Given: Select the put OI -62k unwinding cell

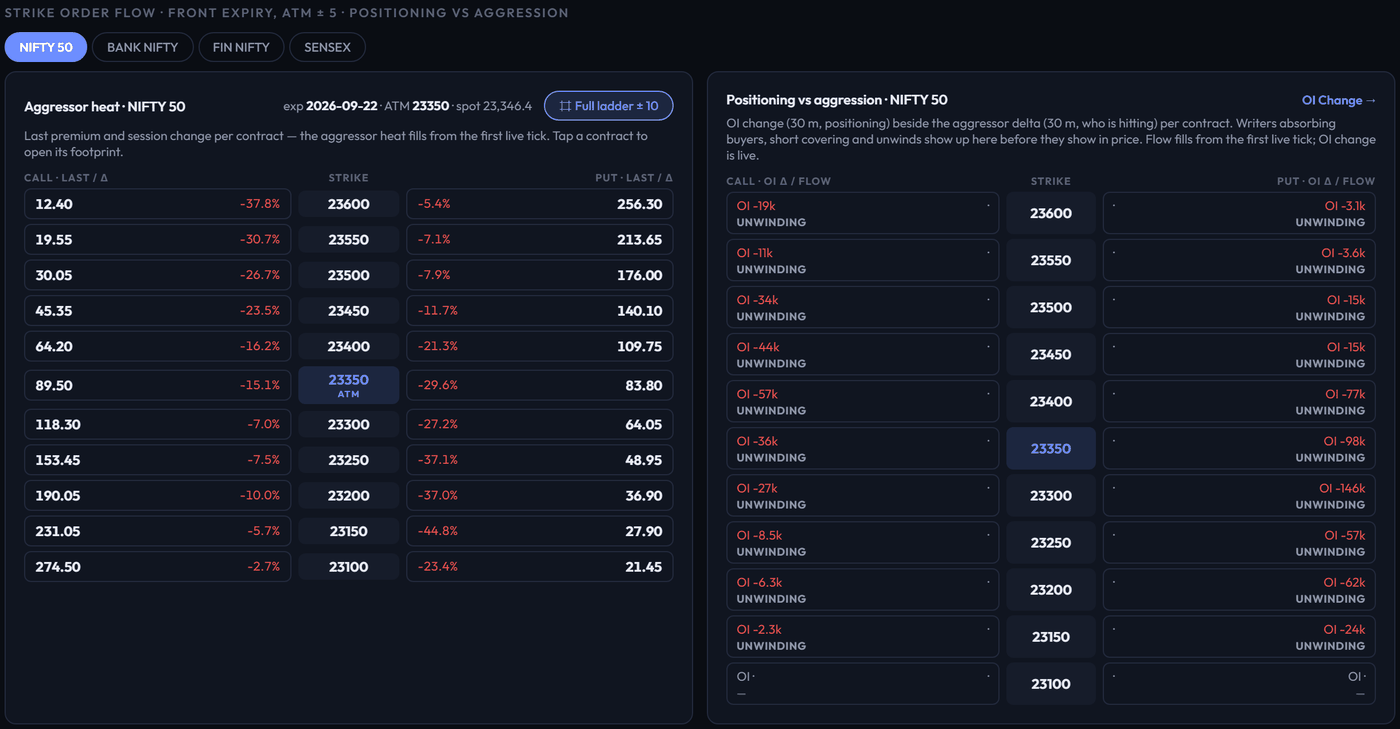Looking at the screenshot, I should click(1239, 589).
